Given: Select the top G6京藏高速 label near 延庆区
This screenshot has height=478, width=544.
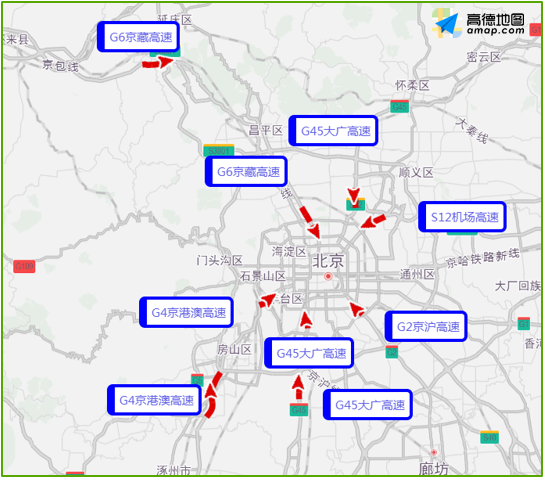Looking at the screenshot, I should pos(138,37).
